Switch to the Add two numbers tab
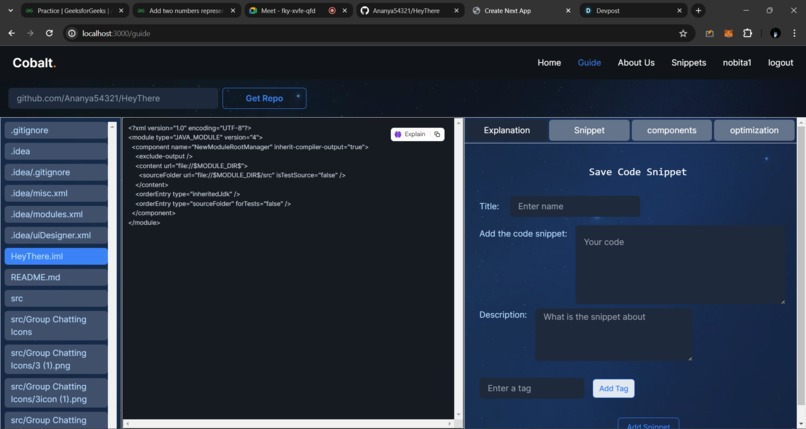The width and height of the screenshot is (806, 429). (186, 10)
